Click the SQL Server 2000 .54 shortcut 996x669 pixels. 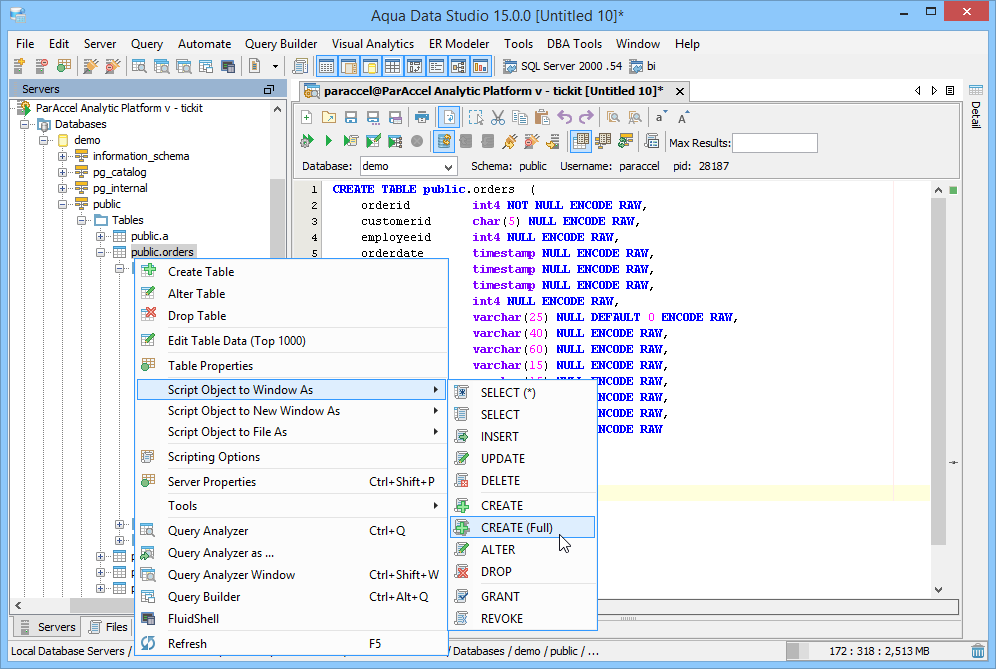pyautogui.click(x=563, y=66)
